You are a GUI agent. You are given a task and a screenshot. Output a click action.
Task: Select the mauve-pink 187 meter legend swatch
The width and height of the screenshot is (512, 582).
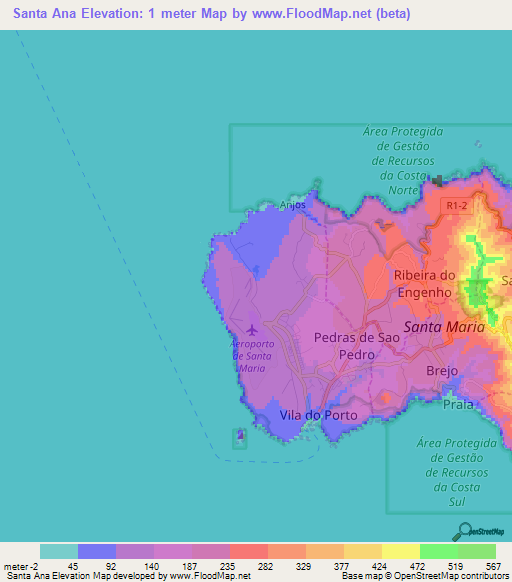[x=211, y=551]
